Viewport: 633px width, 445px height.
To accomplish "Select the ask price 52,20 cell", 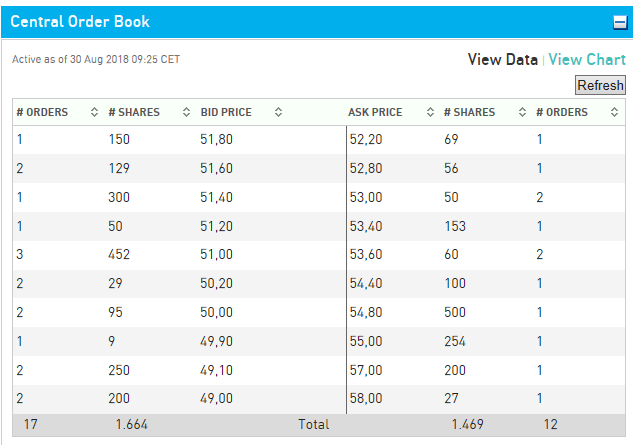I will coord(366,140).
